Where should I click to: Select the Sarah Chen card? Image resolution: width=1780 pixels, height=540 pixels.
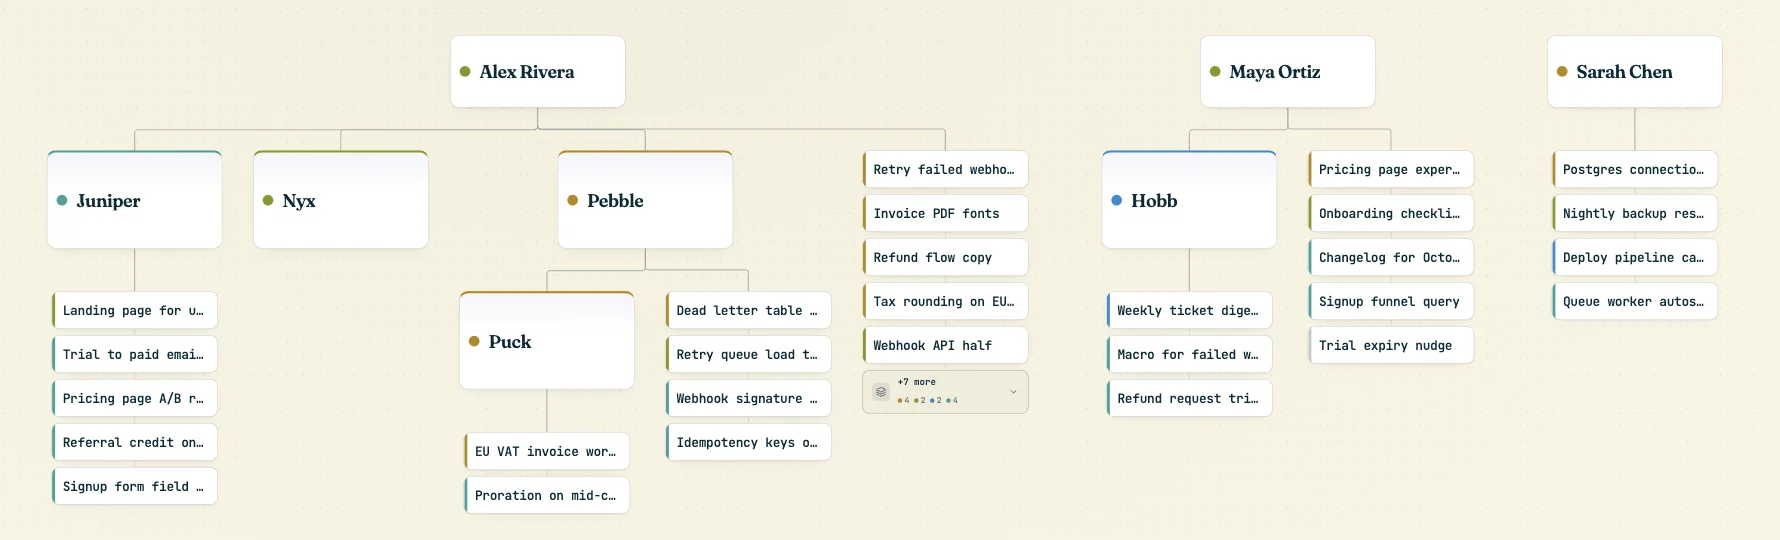1635,72
